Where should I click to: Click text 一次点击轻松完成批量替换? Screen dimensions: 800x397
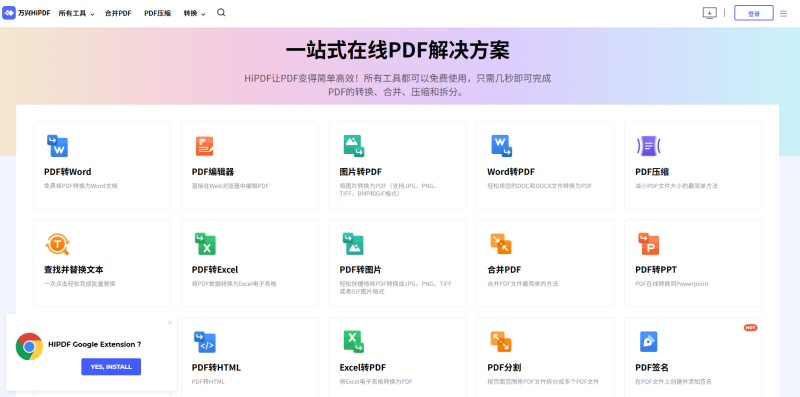(80, 284)
